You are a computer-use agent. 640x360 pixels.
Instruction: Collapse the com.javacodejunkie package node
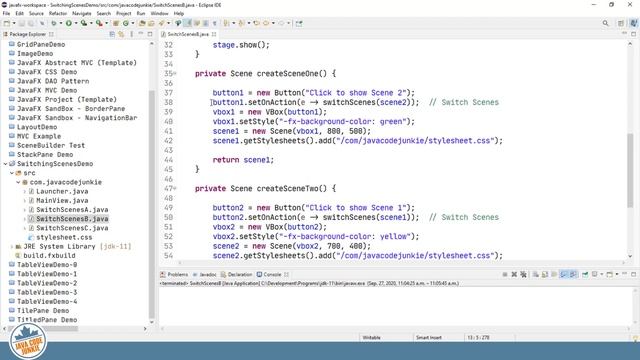click(18, 182)
